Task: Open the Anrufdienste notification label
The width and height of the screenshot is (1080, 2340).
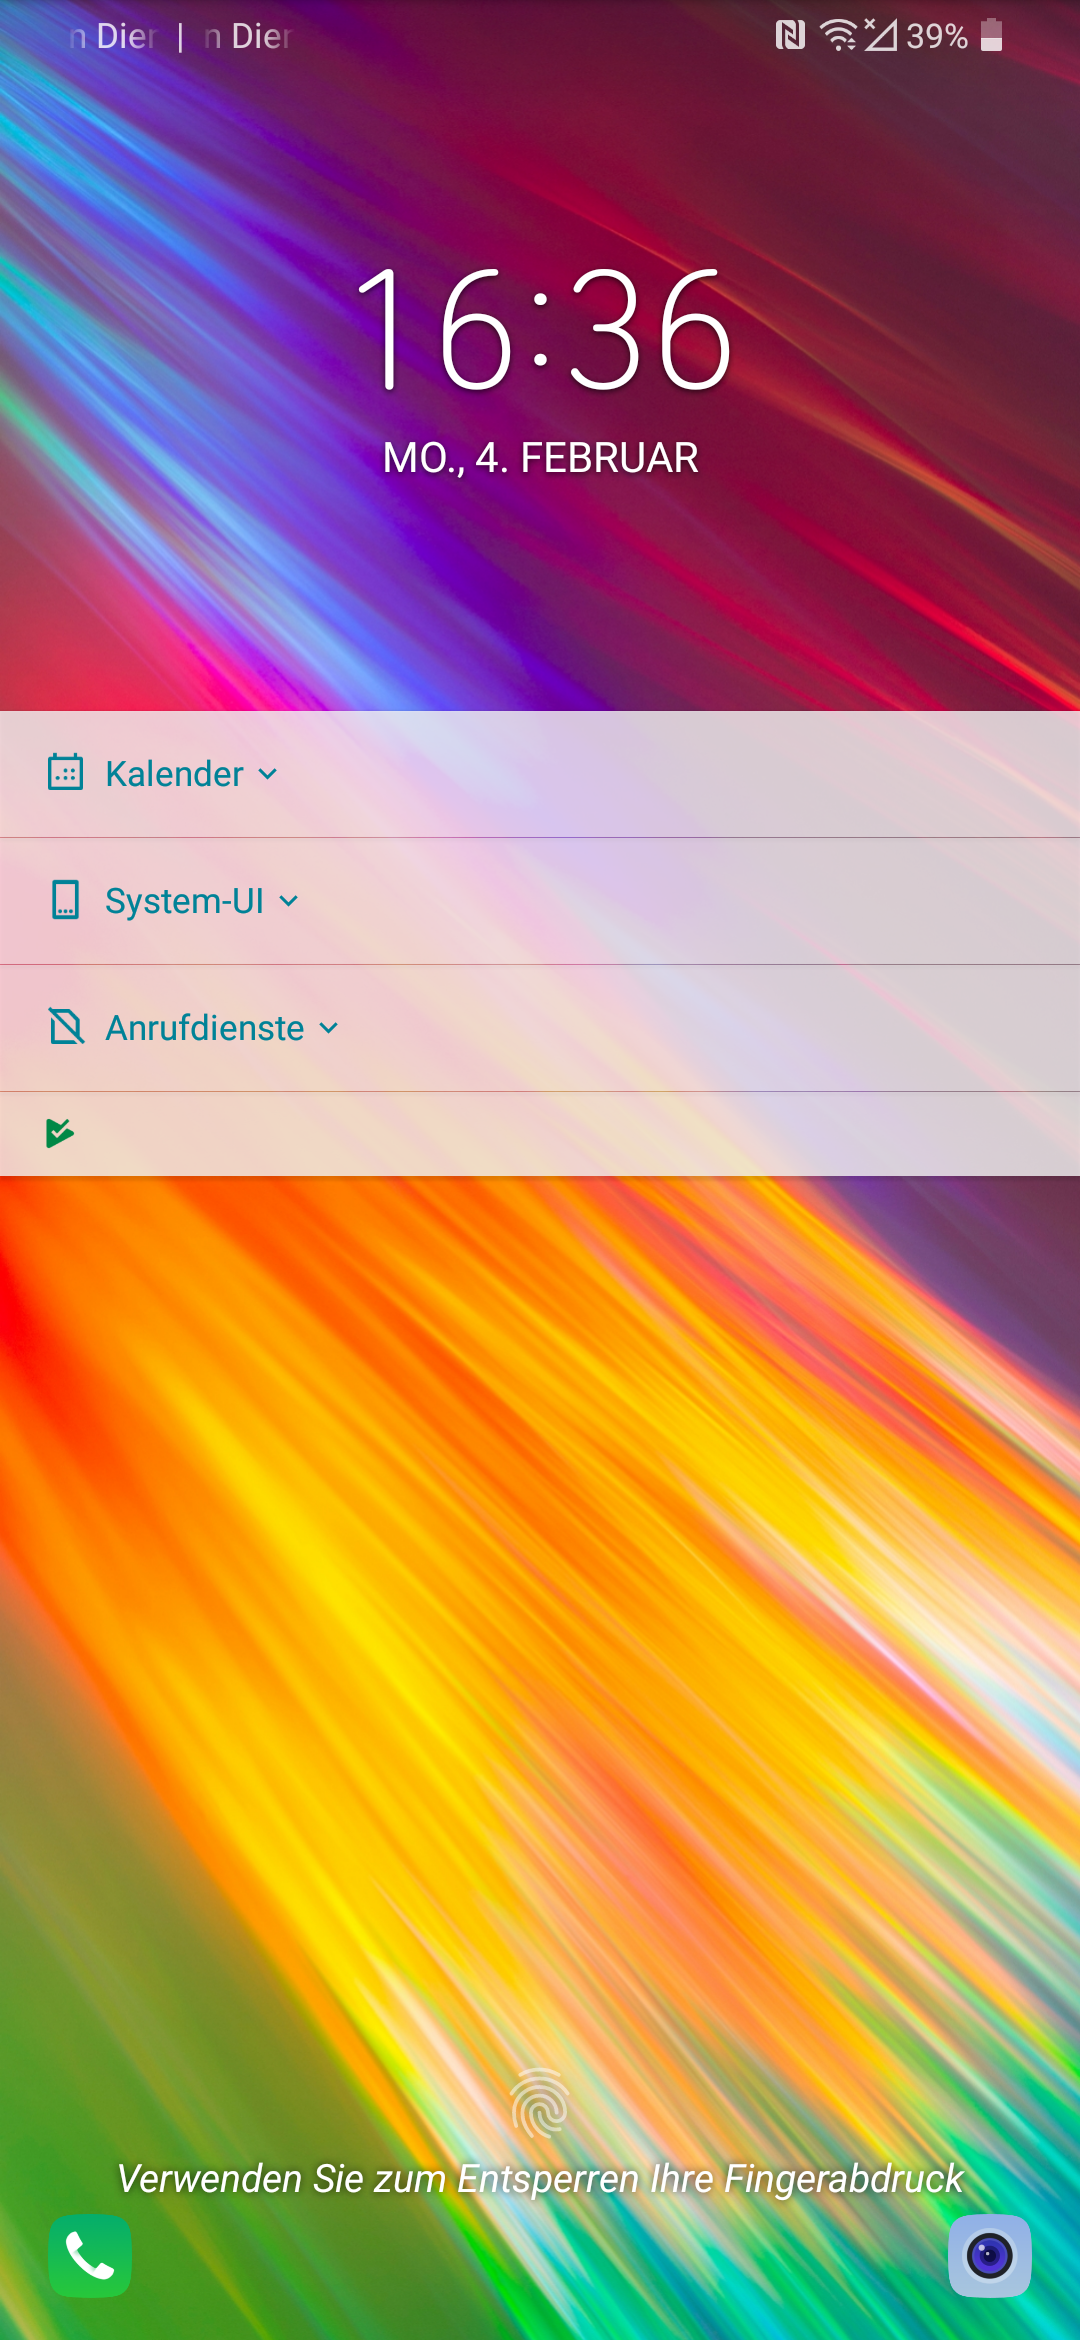Action: tap(205, 1028)
